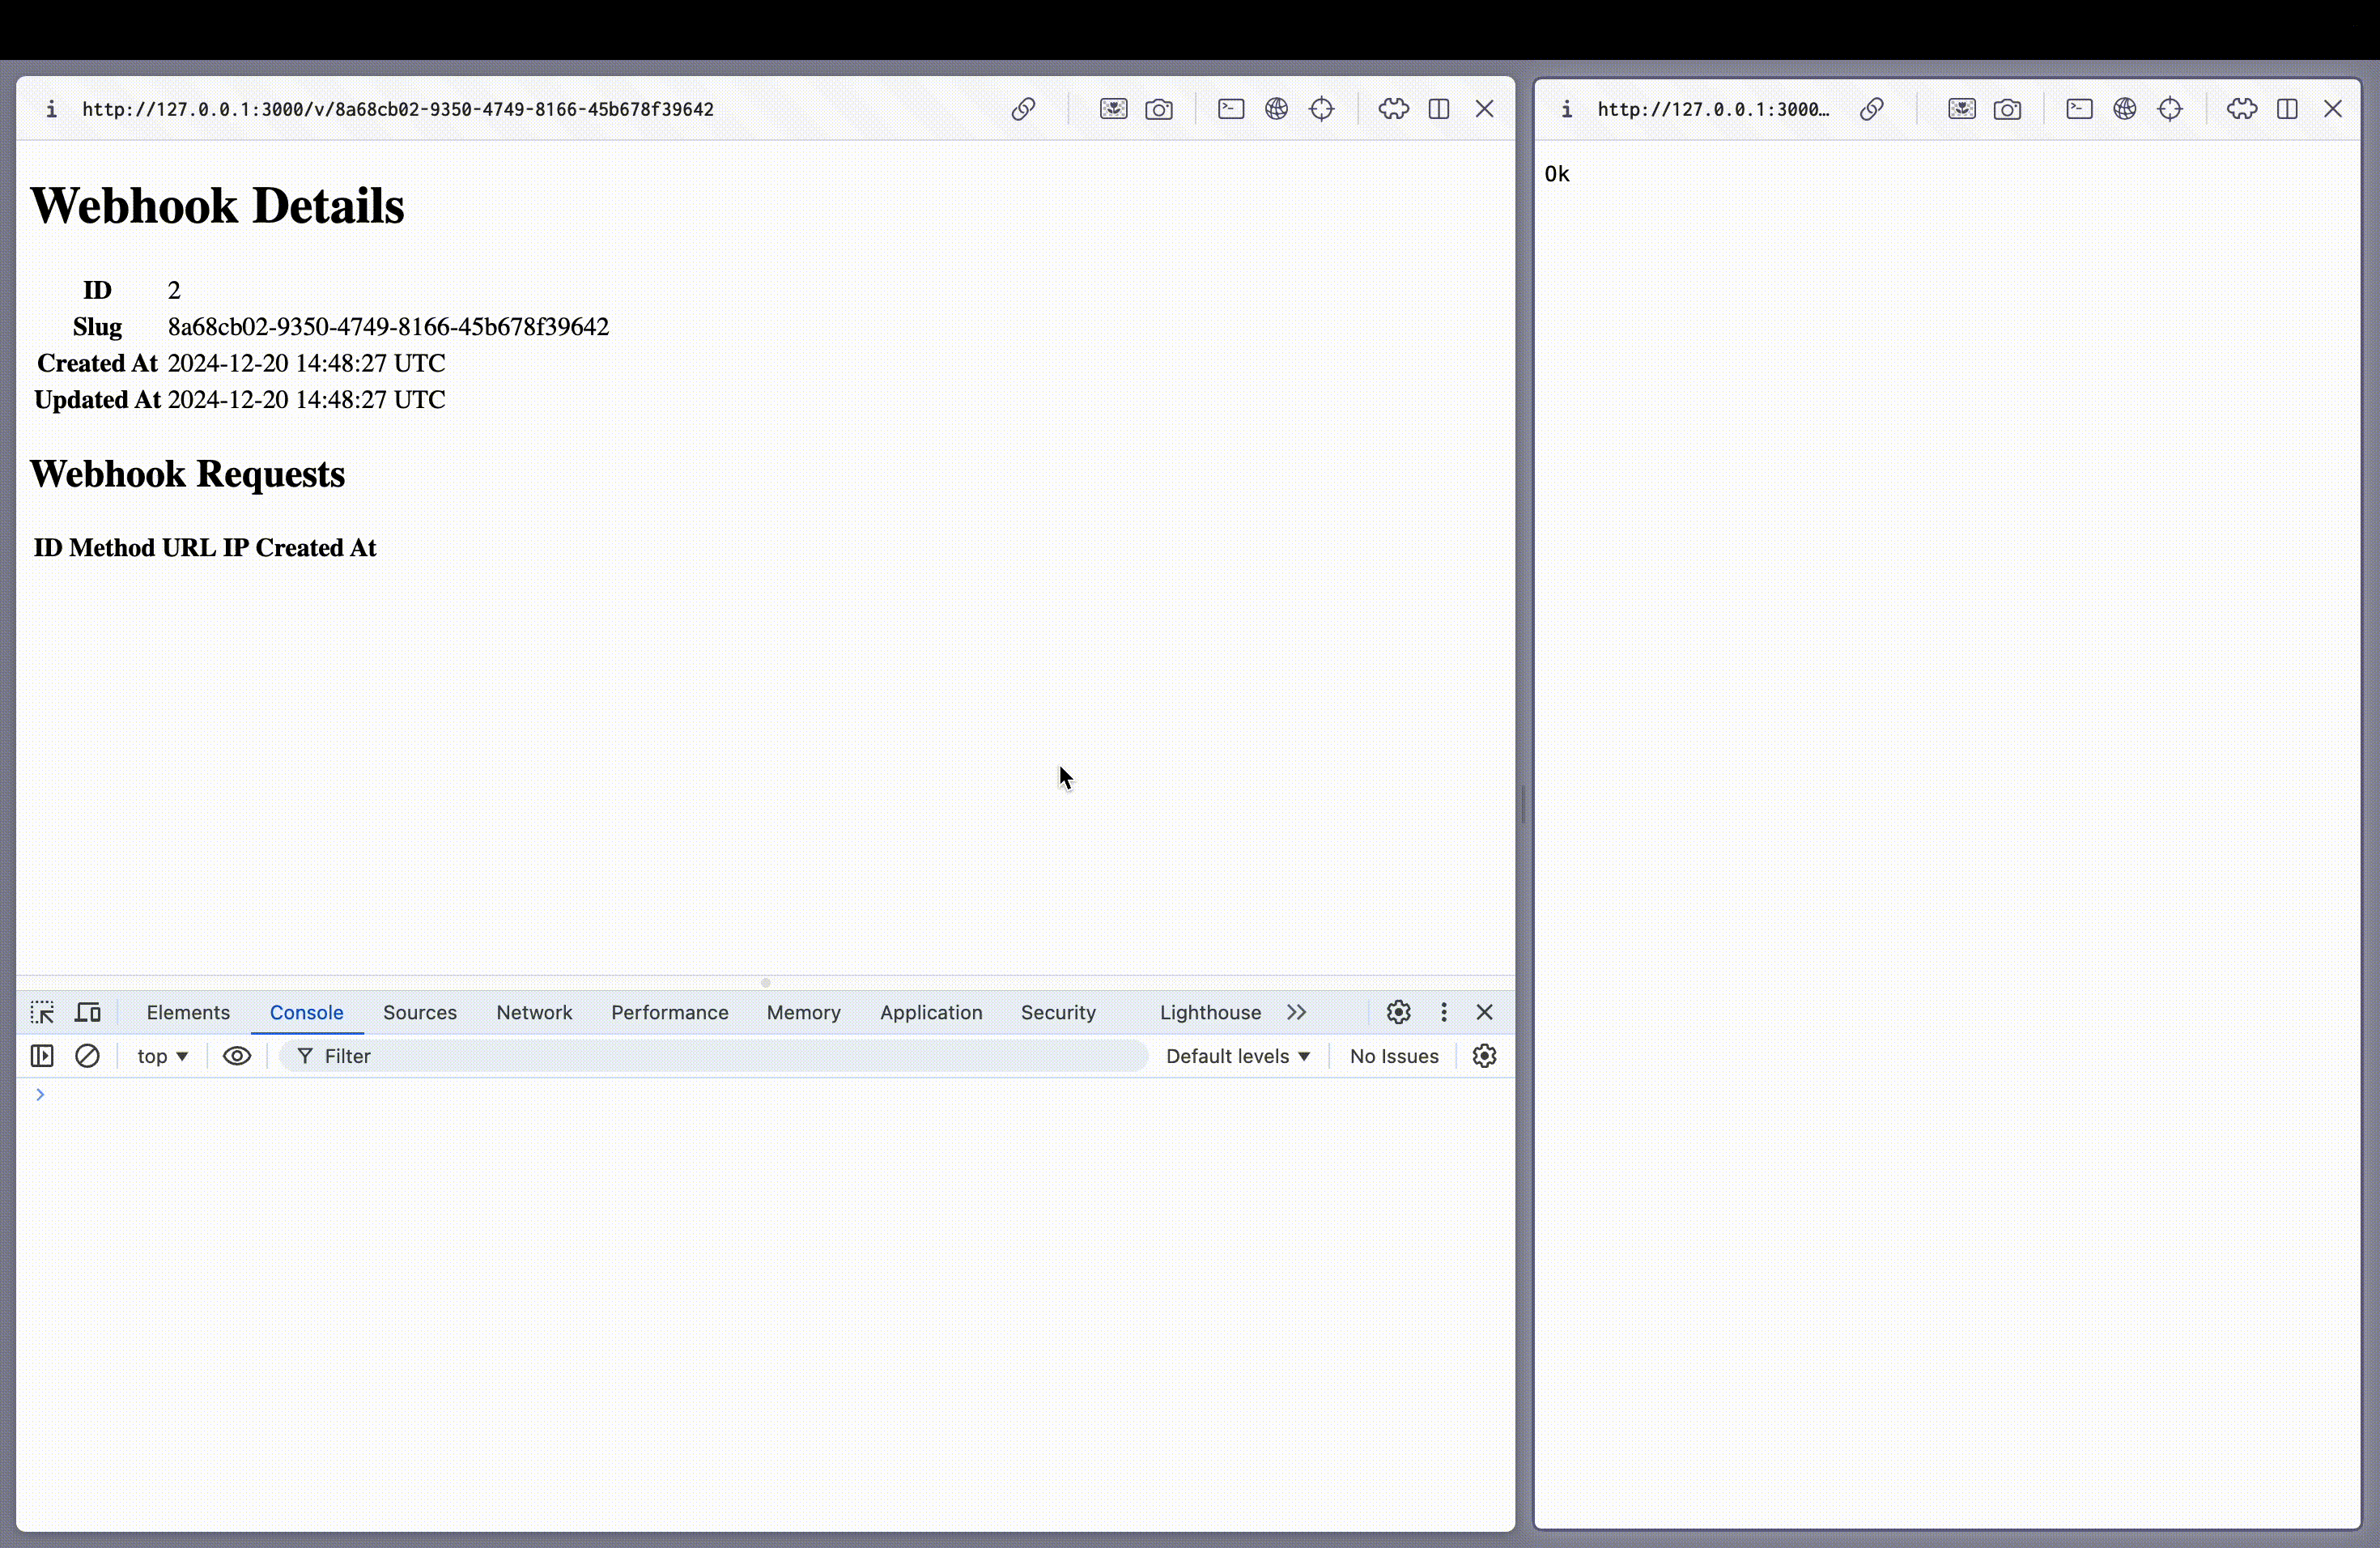Click the site info icon in left pane
Image resolution: width=2380 pixels, height=1548 pixels.
[51, 109]
